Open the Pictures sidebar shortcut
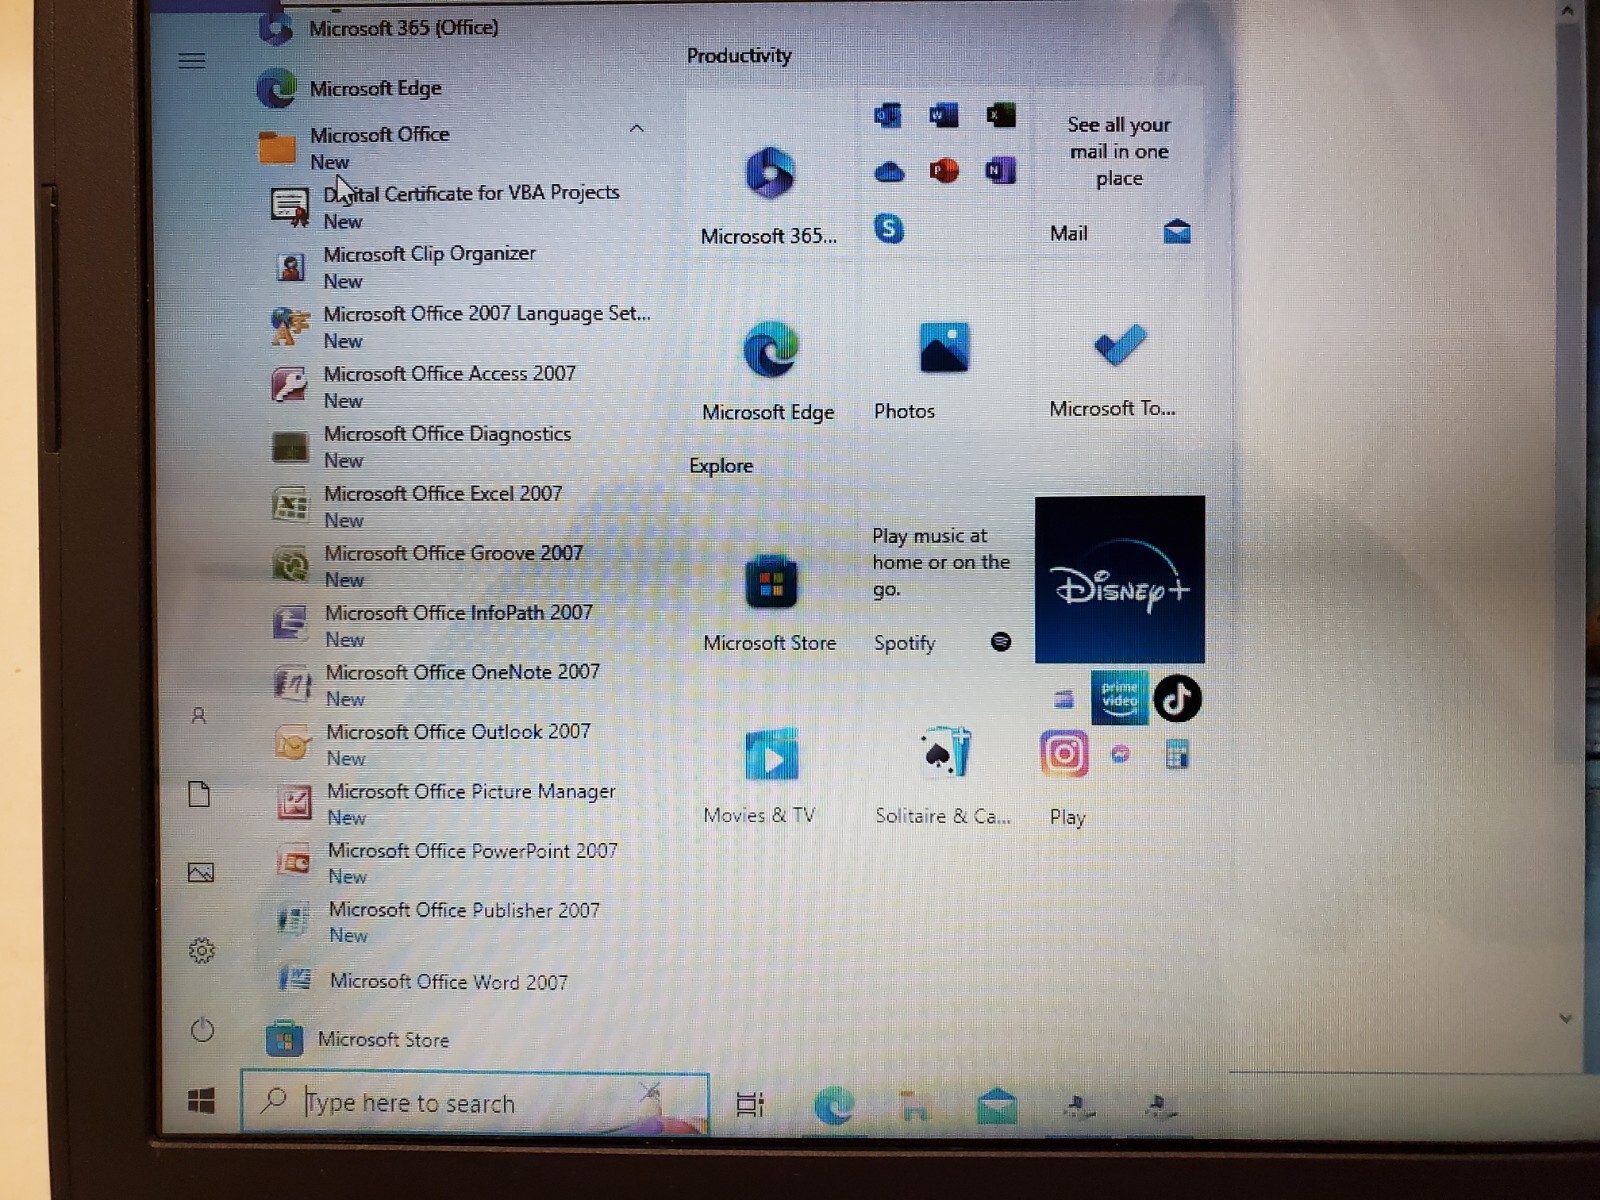The width and height of the screenshot is (1600, 1200). [201, 873]
